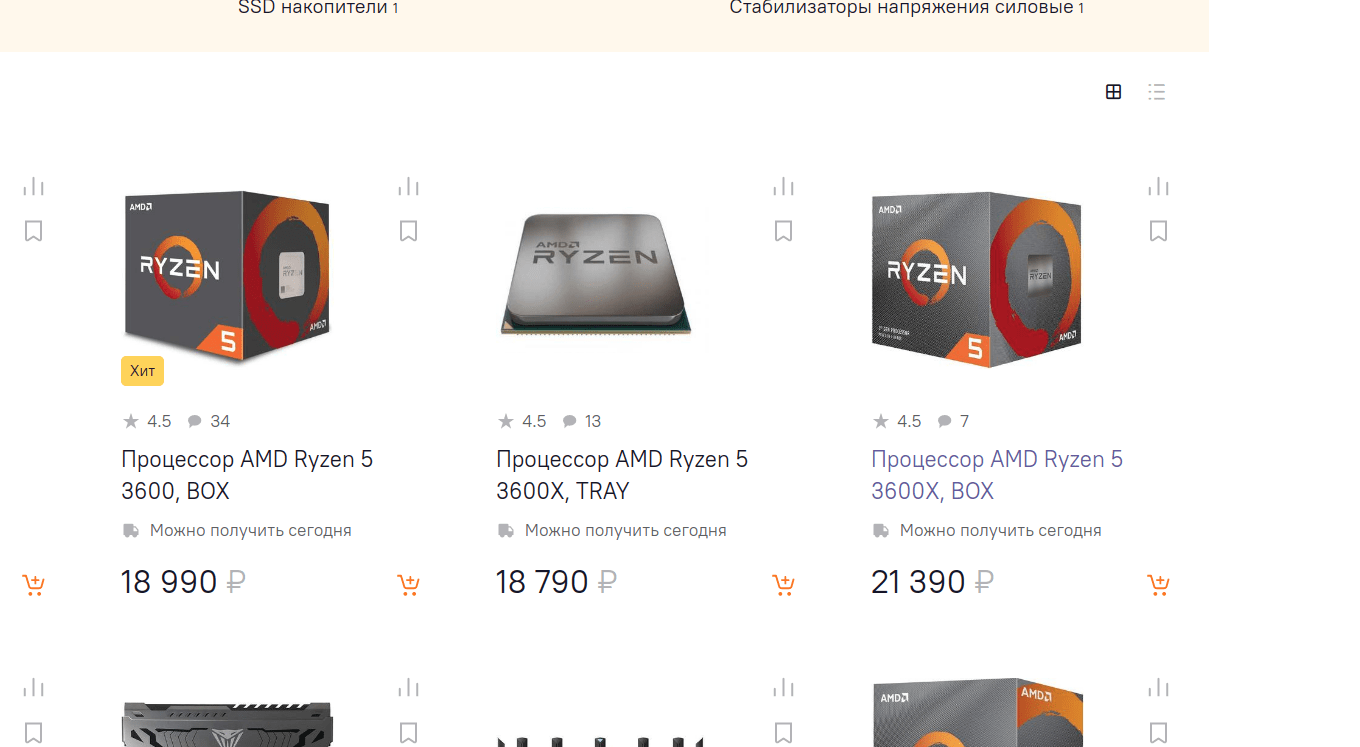This screenshot has height=747, width=1360.
Task: Select the grid tile view
Action: (x=1114, y=92)
